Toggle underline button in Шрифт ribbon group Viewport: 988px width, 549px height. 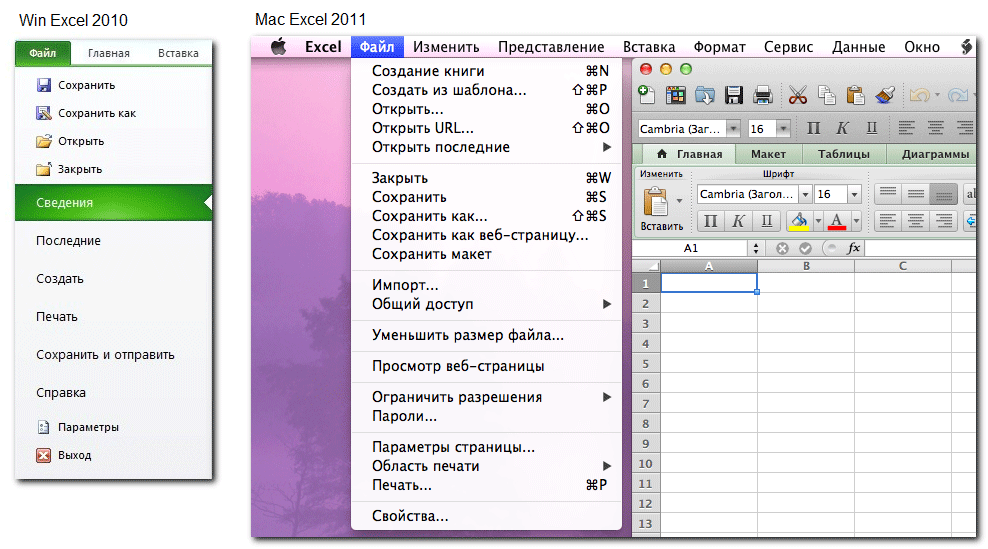pyautogui.click(x=766, y=221)
